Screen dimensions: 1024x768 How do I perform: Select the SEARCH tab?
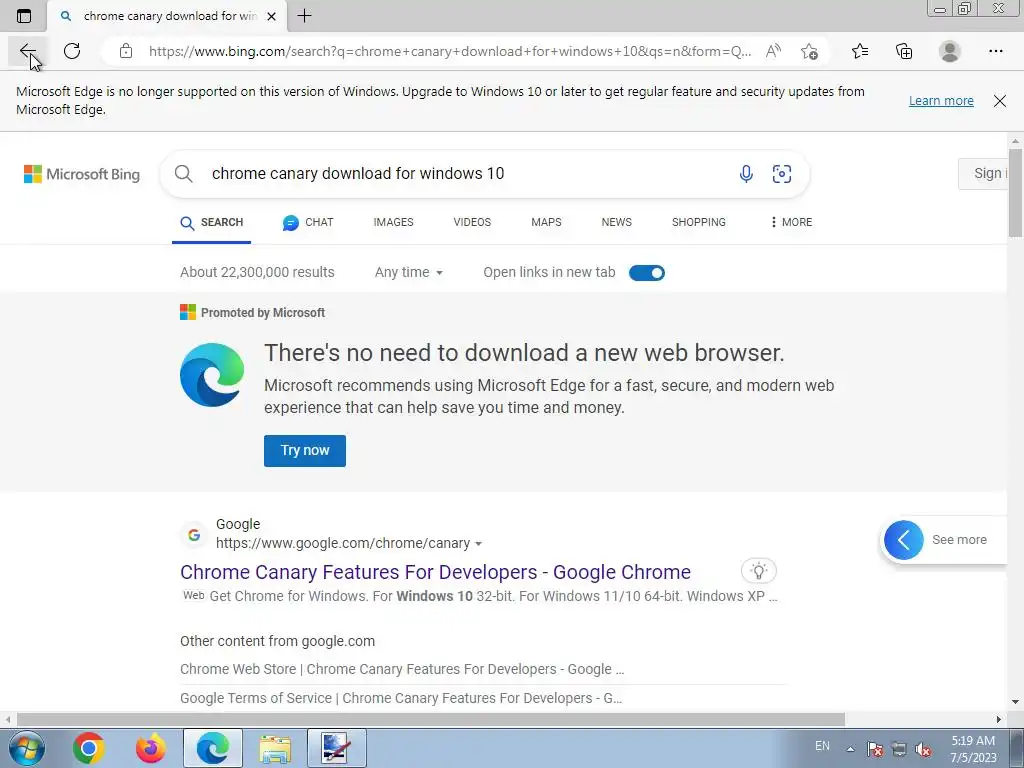pos(212,223)
